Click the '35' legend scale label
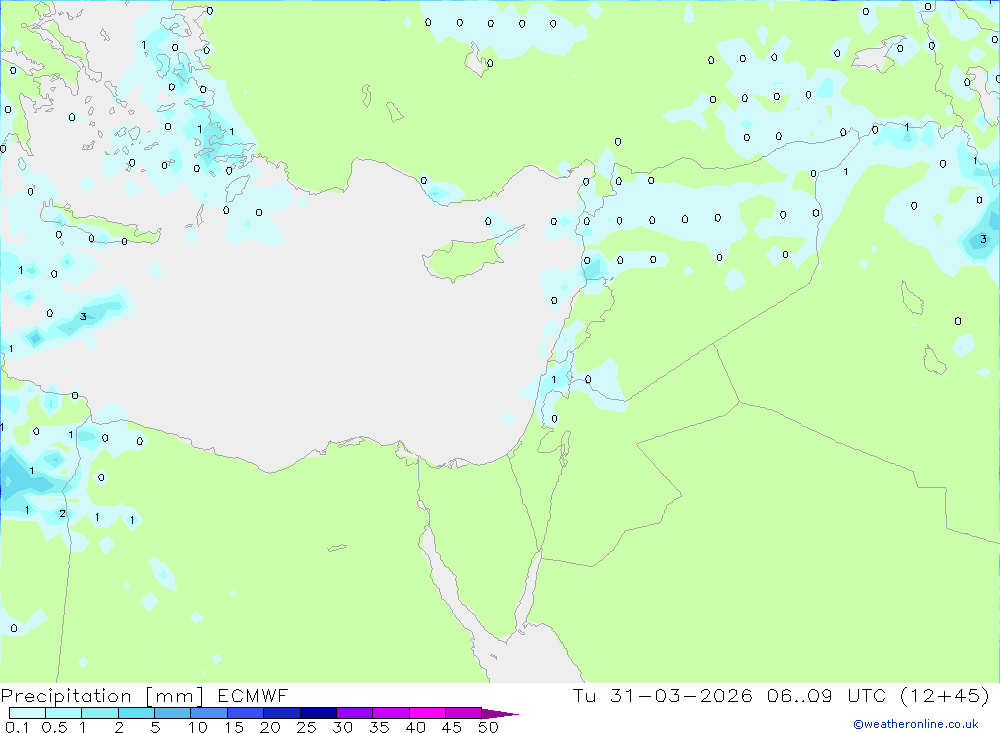1000x733 pixels. click(x=379, y=727)
